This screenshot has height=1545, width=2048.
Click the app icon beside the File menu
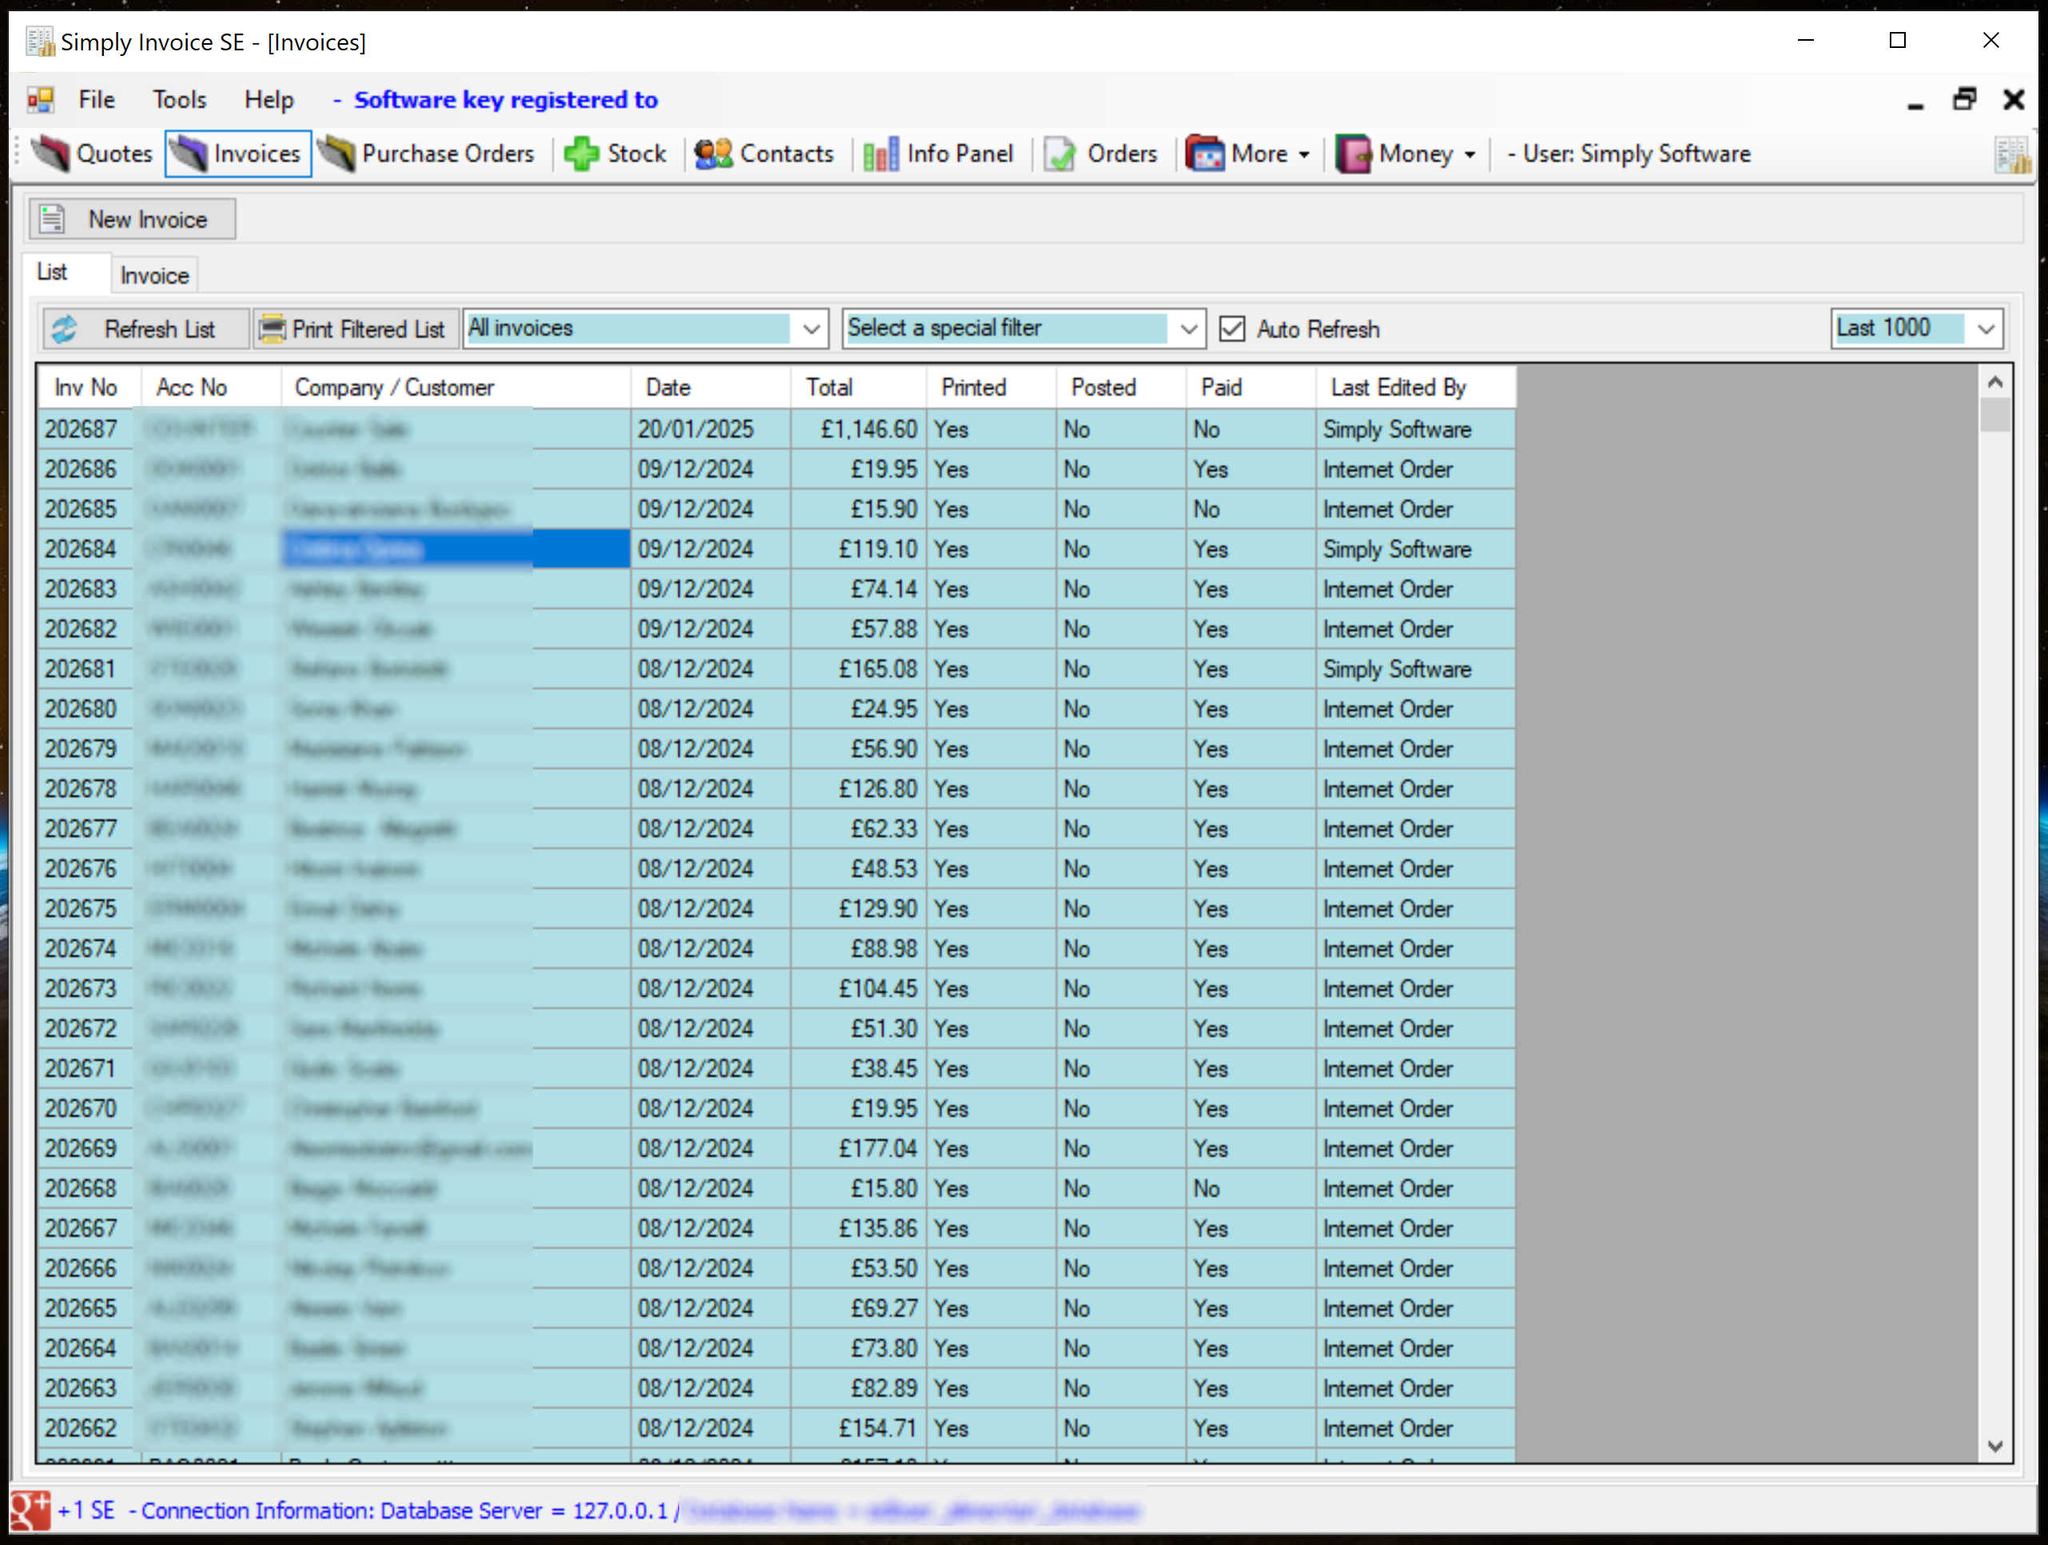tap(41, 100)
